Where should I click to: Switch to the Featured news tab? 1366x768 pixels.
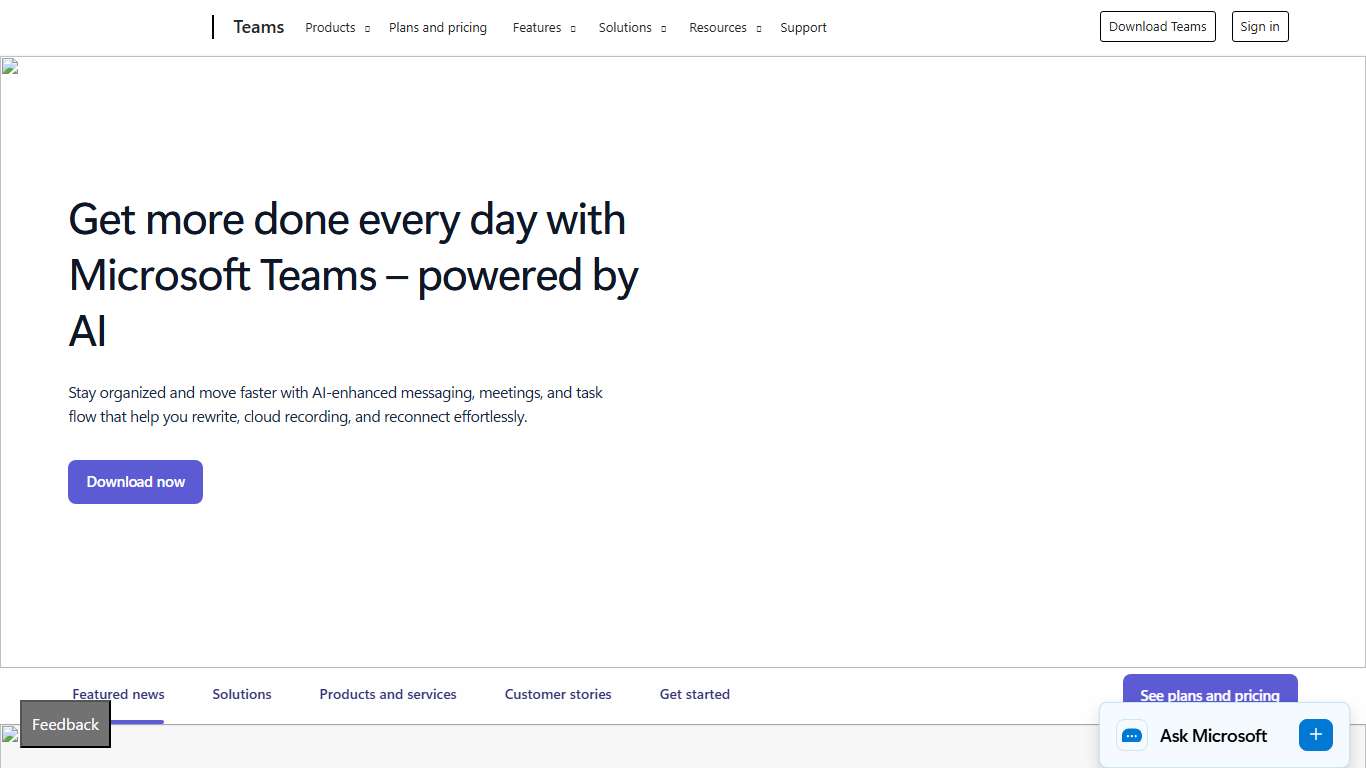click(118, 694)
